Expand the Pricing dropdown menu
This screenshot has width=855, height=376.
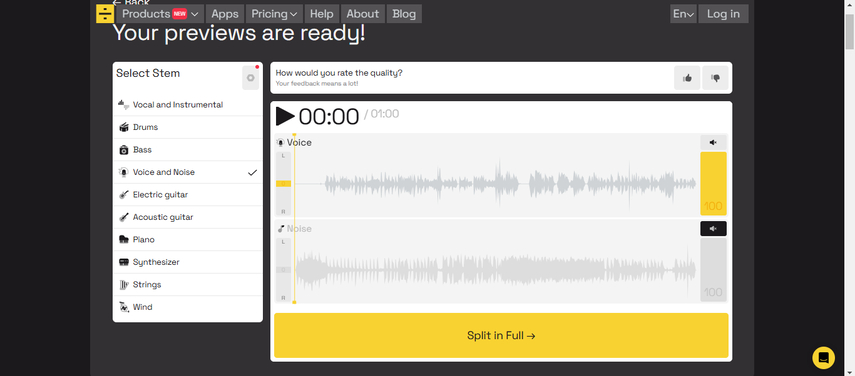coord(274,14)
